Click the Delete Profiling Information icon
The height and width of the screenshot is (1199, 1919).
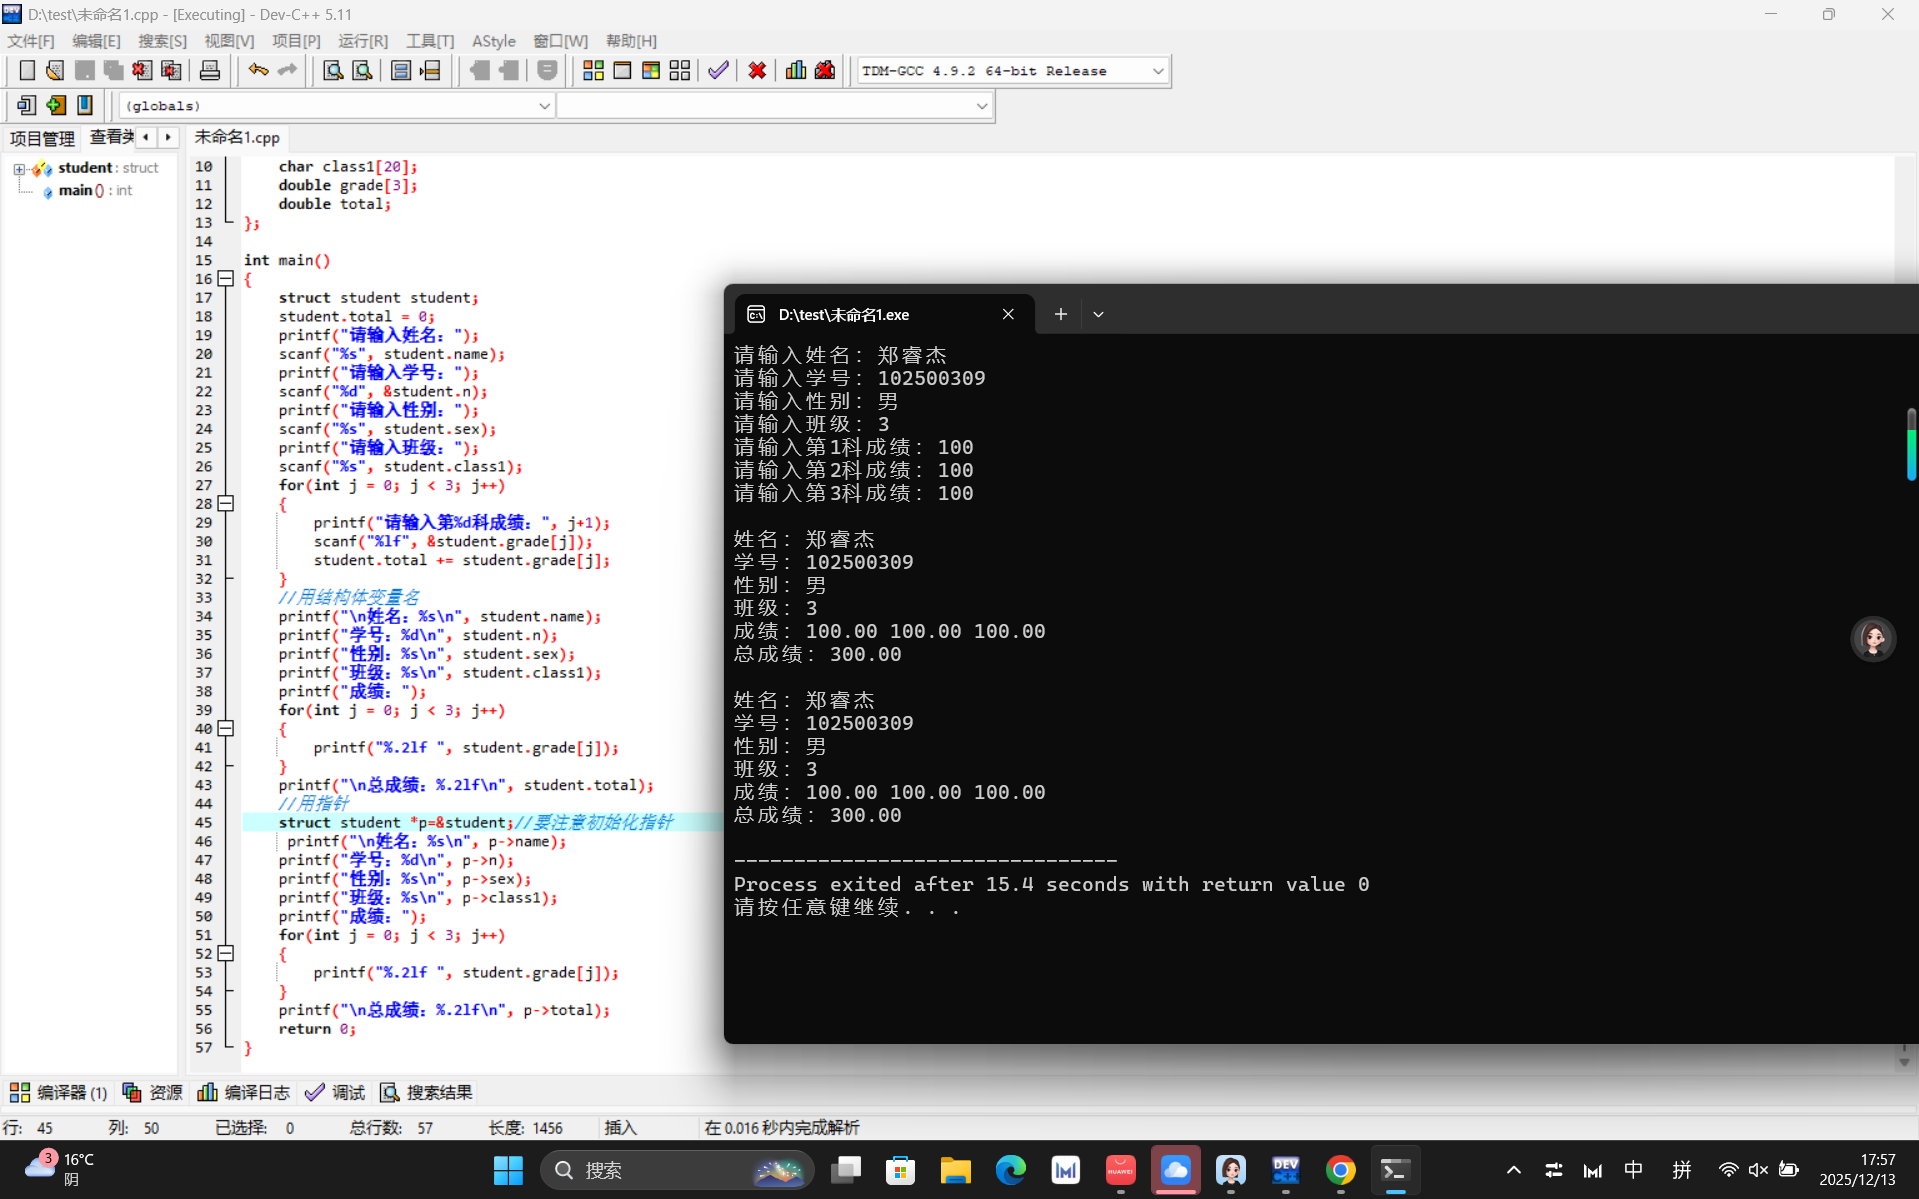pyautogui.click(x=825, y=70)
